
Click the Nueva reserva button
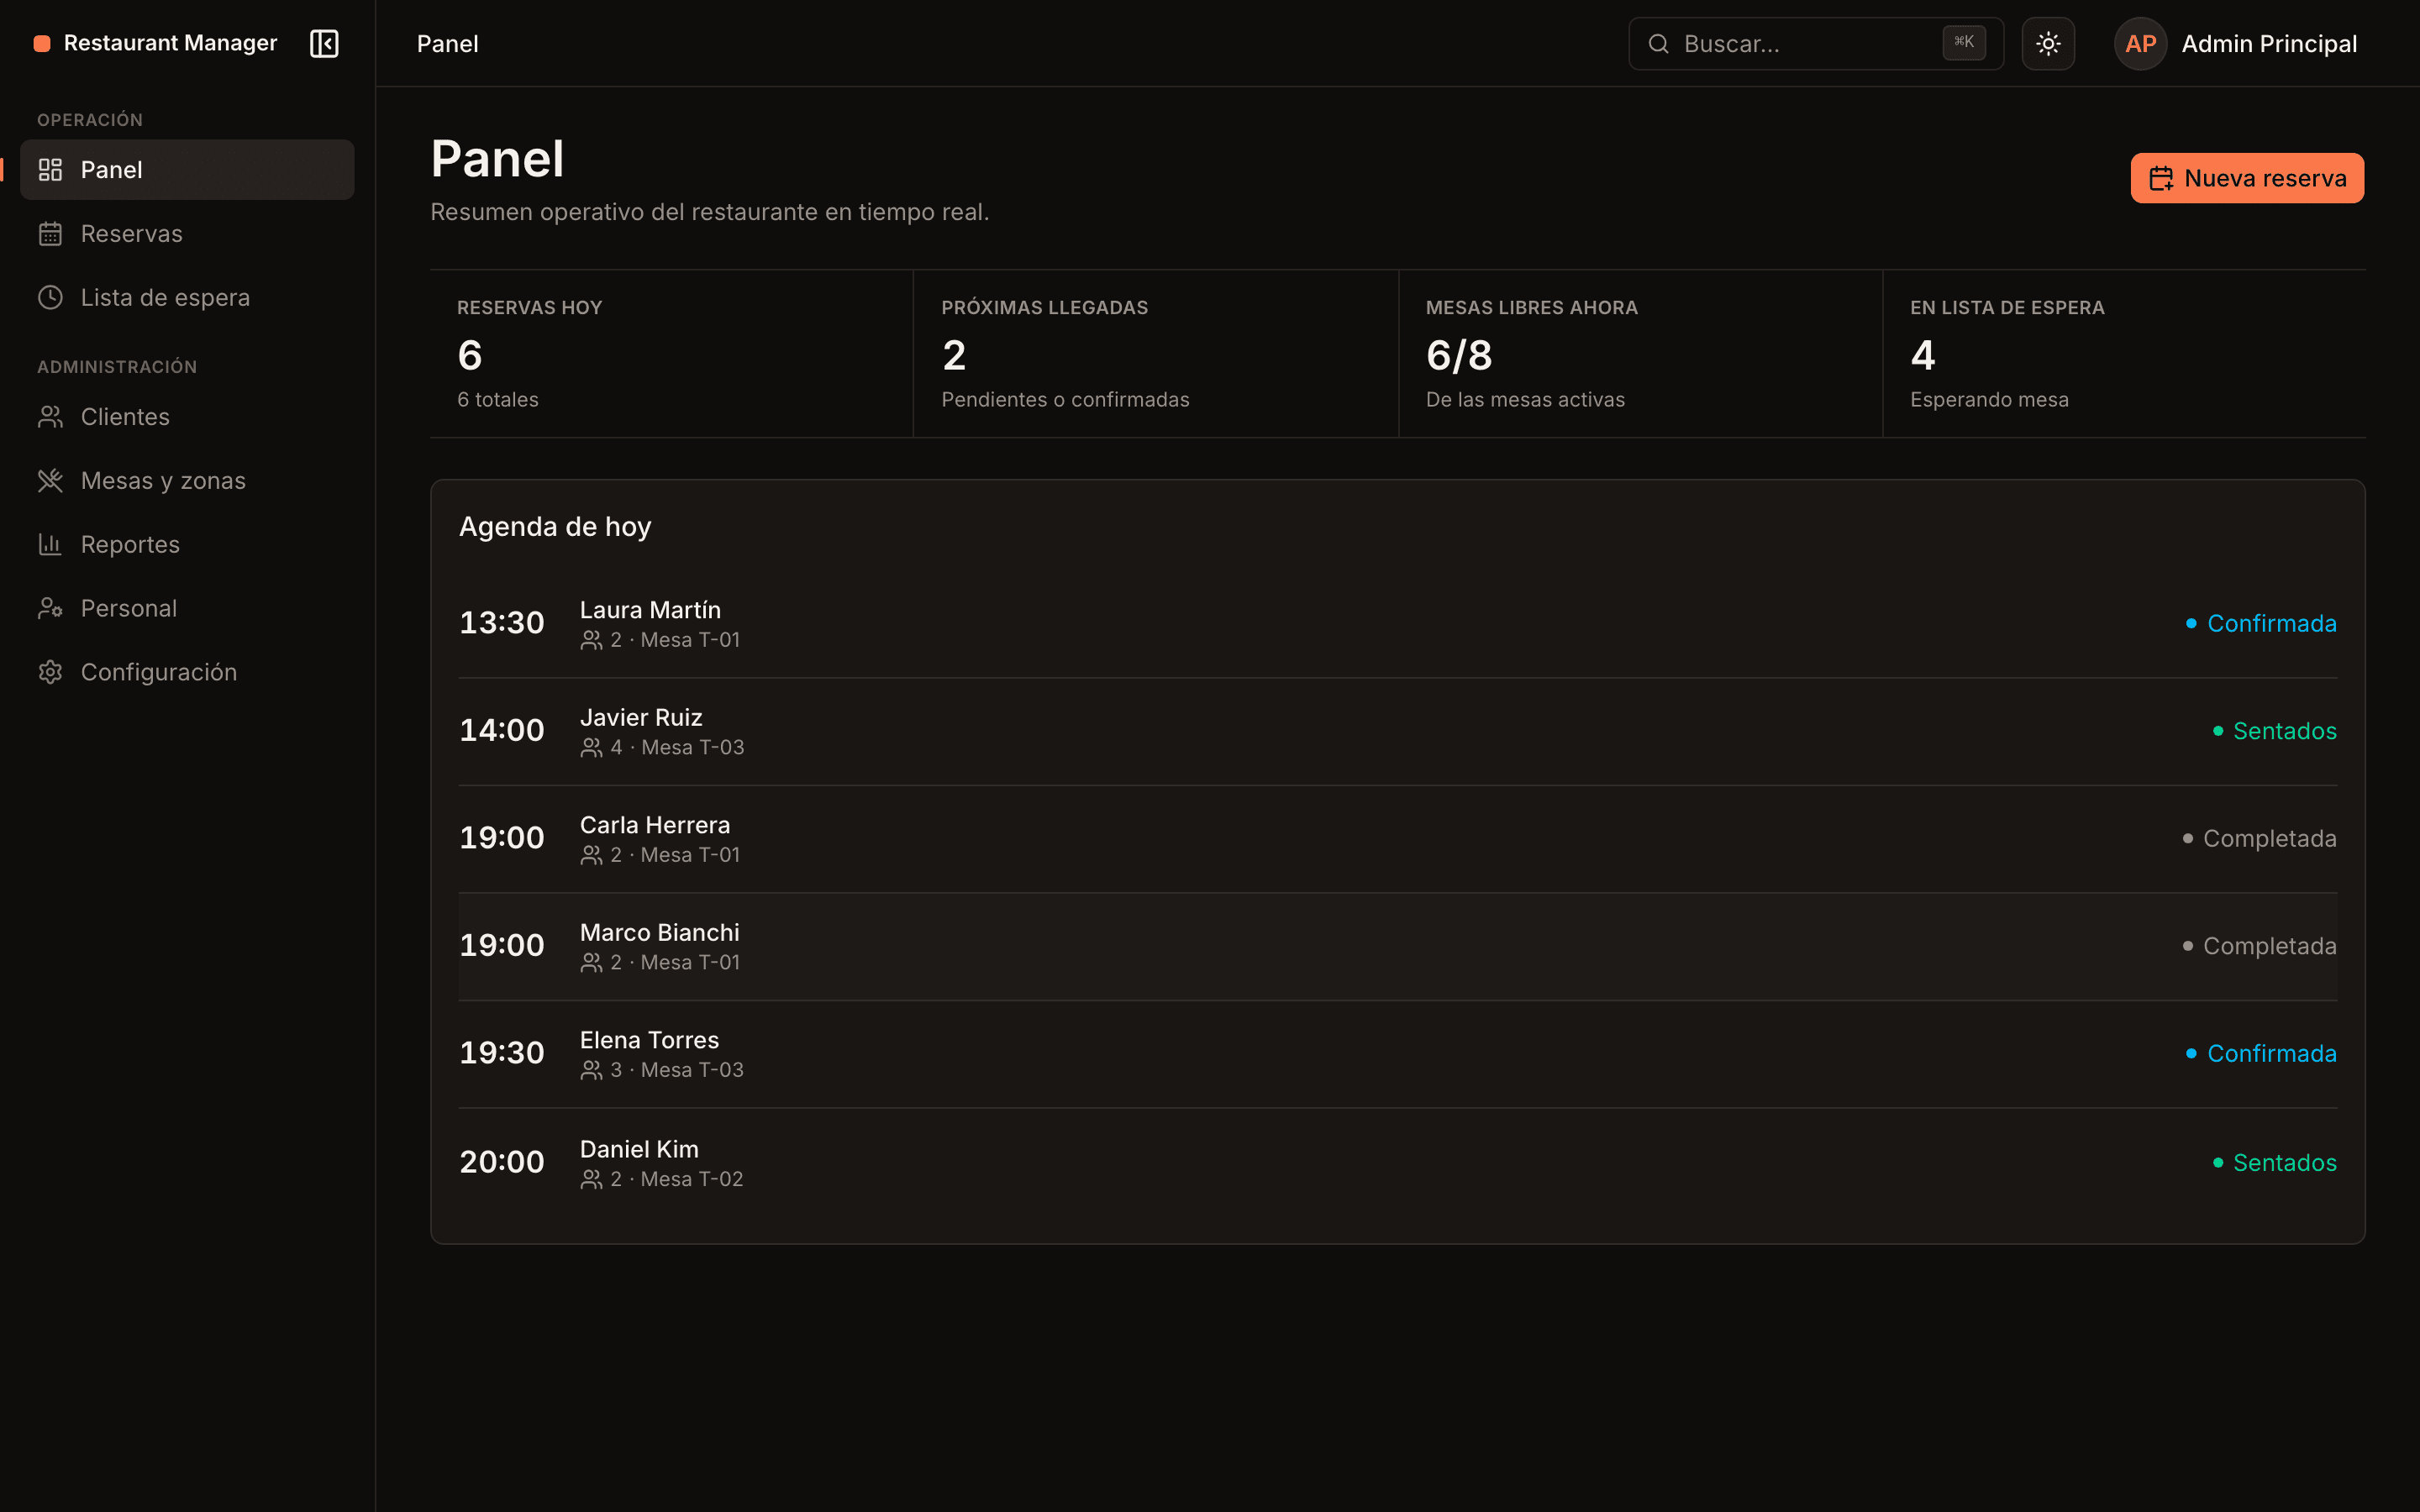point(2246,178)
